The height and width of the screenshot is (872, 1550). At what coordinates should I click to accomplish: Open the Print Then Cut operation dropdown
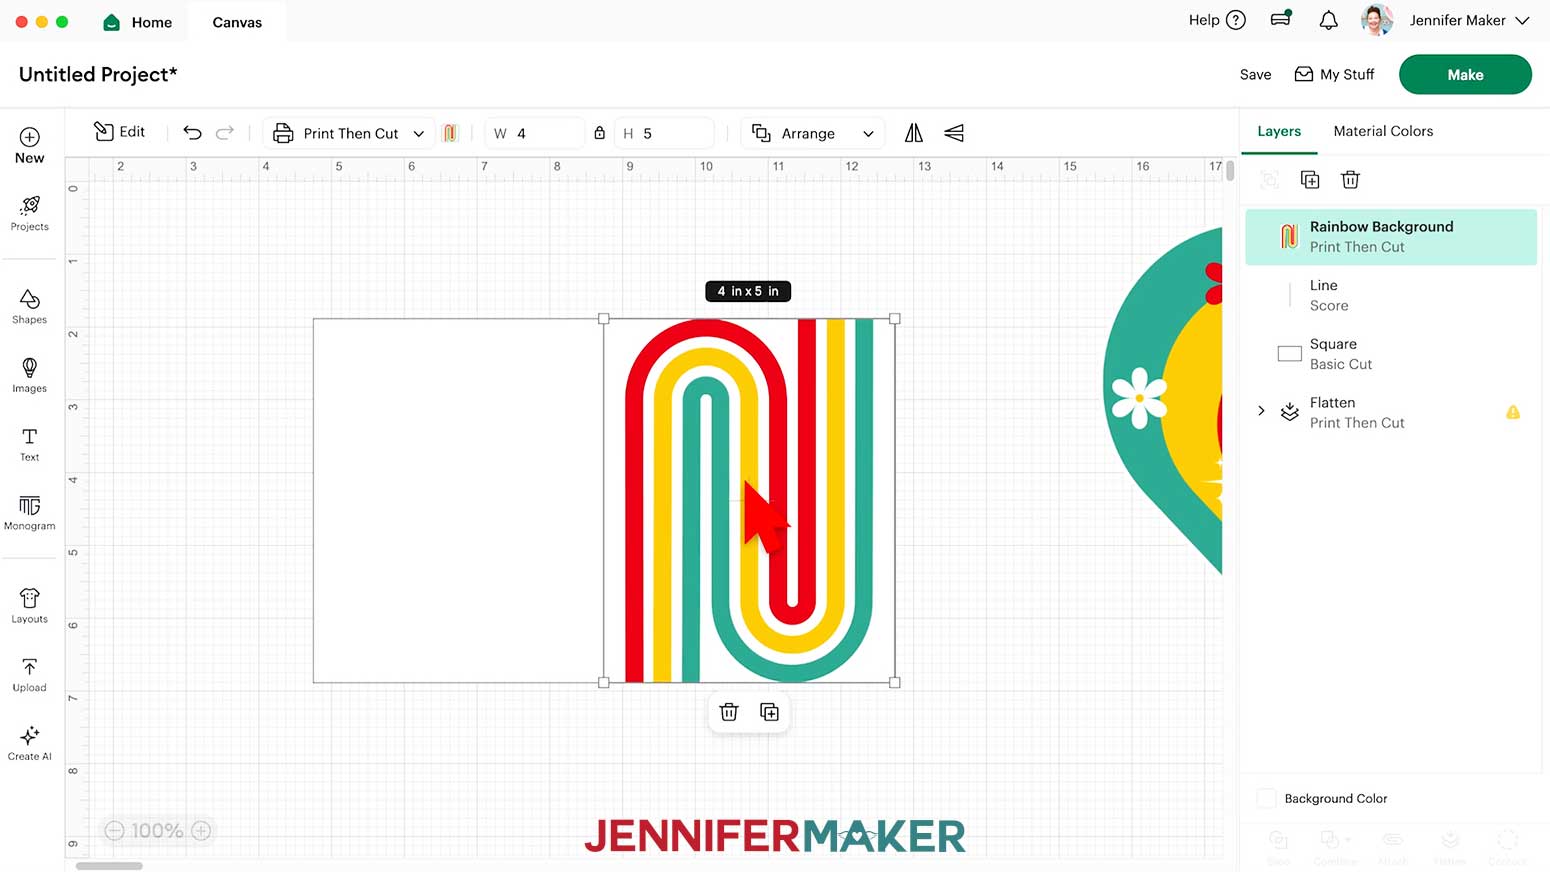point(349,133)
